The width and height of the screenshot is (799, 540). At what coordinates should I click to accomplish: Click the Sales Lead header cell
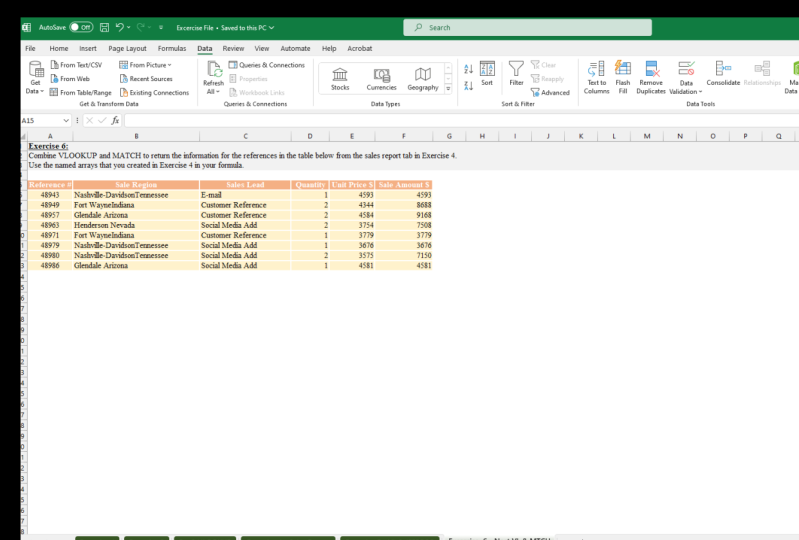click(x=245, y=184)
